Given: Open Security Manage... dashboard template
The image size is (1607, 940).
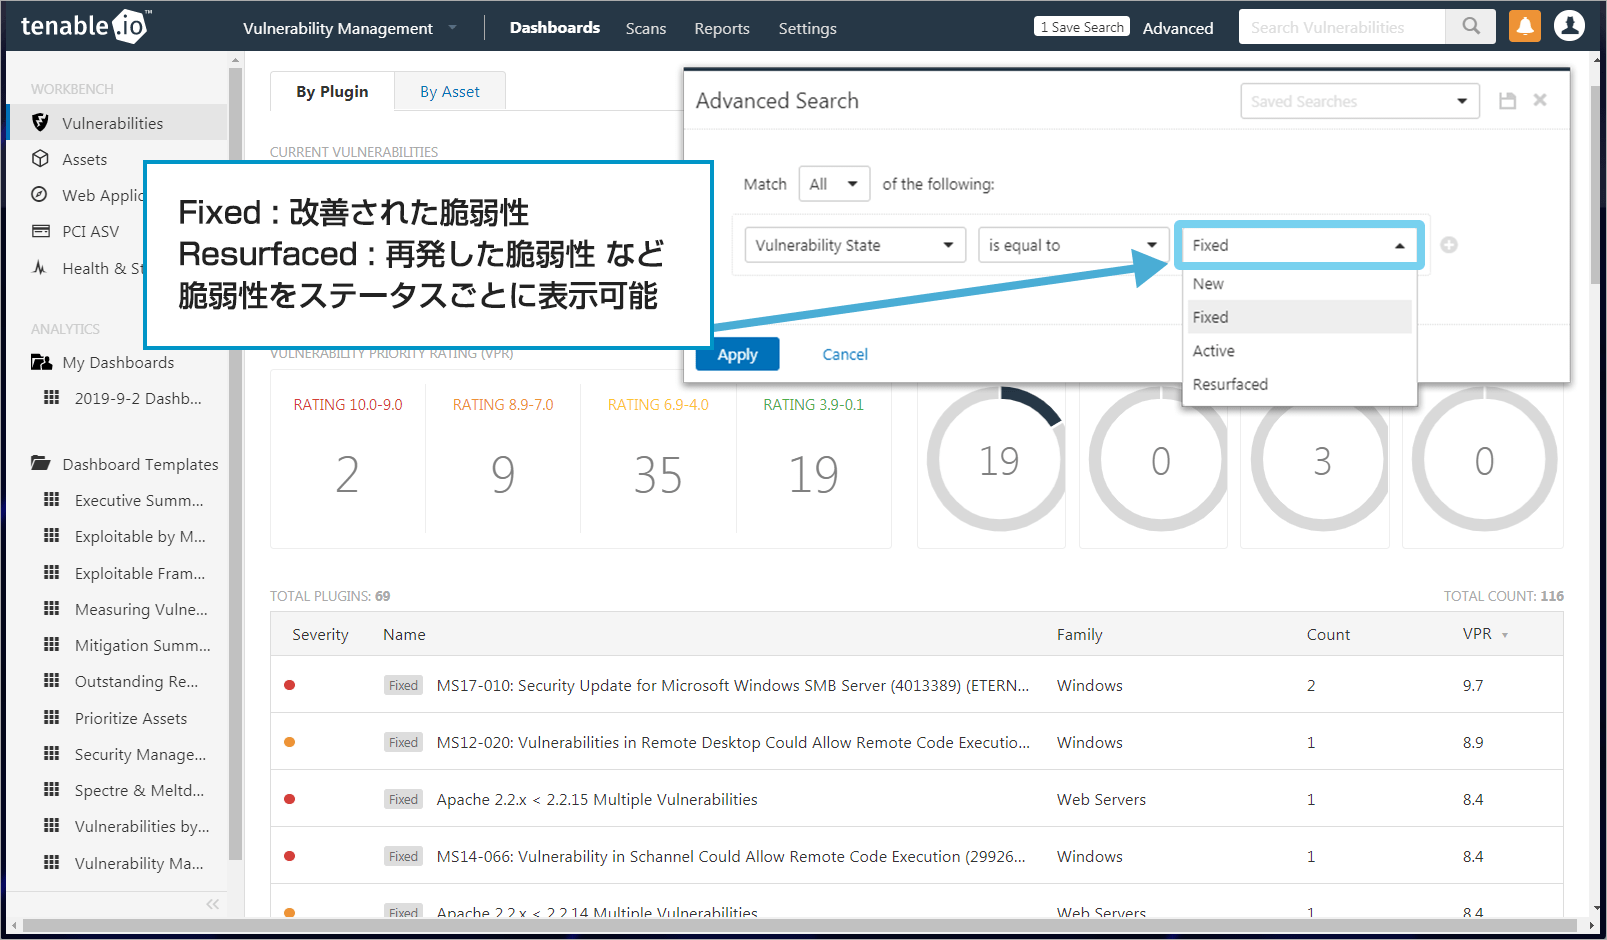Looking at the screenshot, I should coord(140,754).
